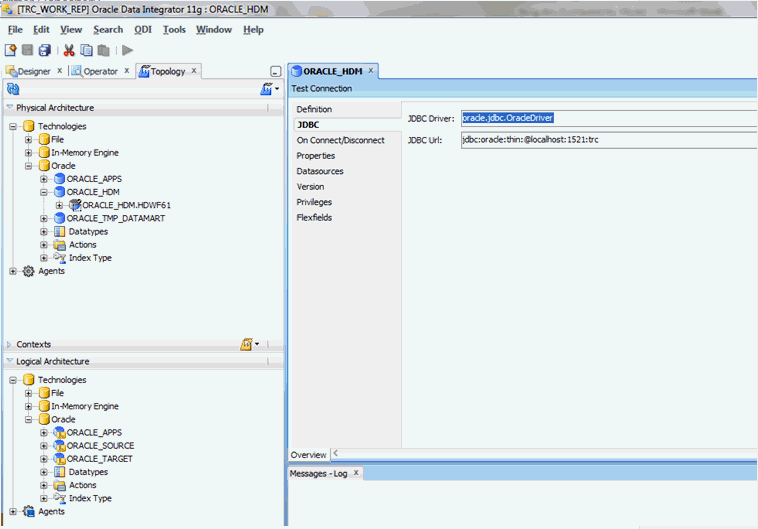Expand ORACLE_HDM.HDWF61 schema node
The image size is (758, 529).
click(x=59, y=206)
